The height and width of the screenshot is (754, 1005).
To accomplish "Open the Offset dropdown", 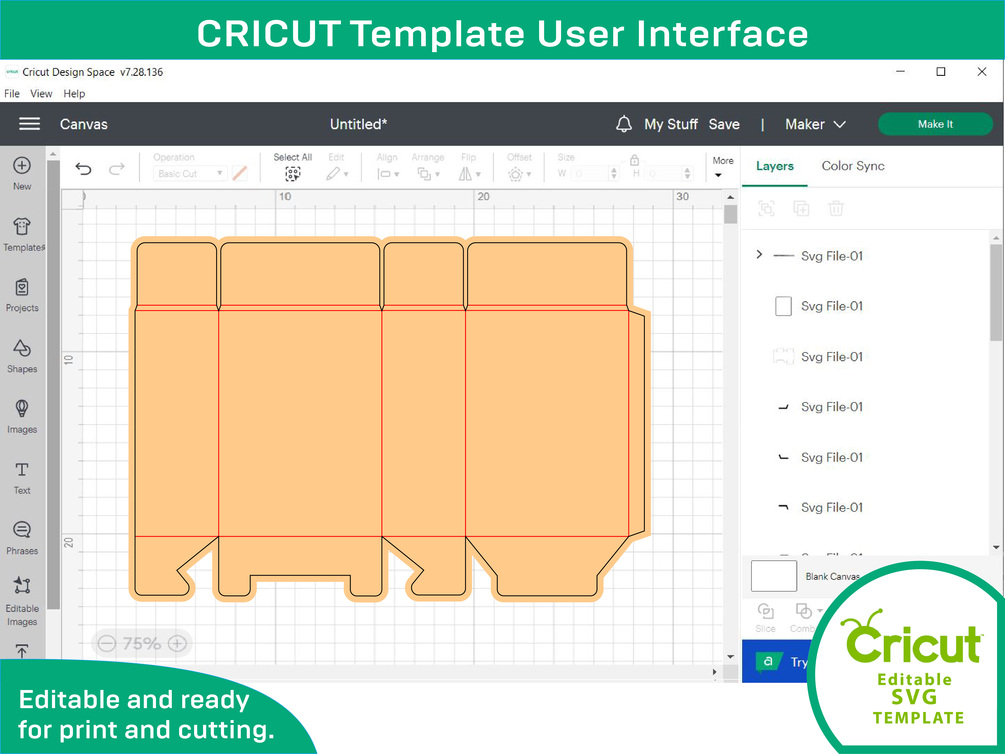I will tap(519, 174).
